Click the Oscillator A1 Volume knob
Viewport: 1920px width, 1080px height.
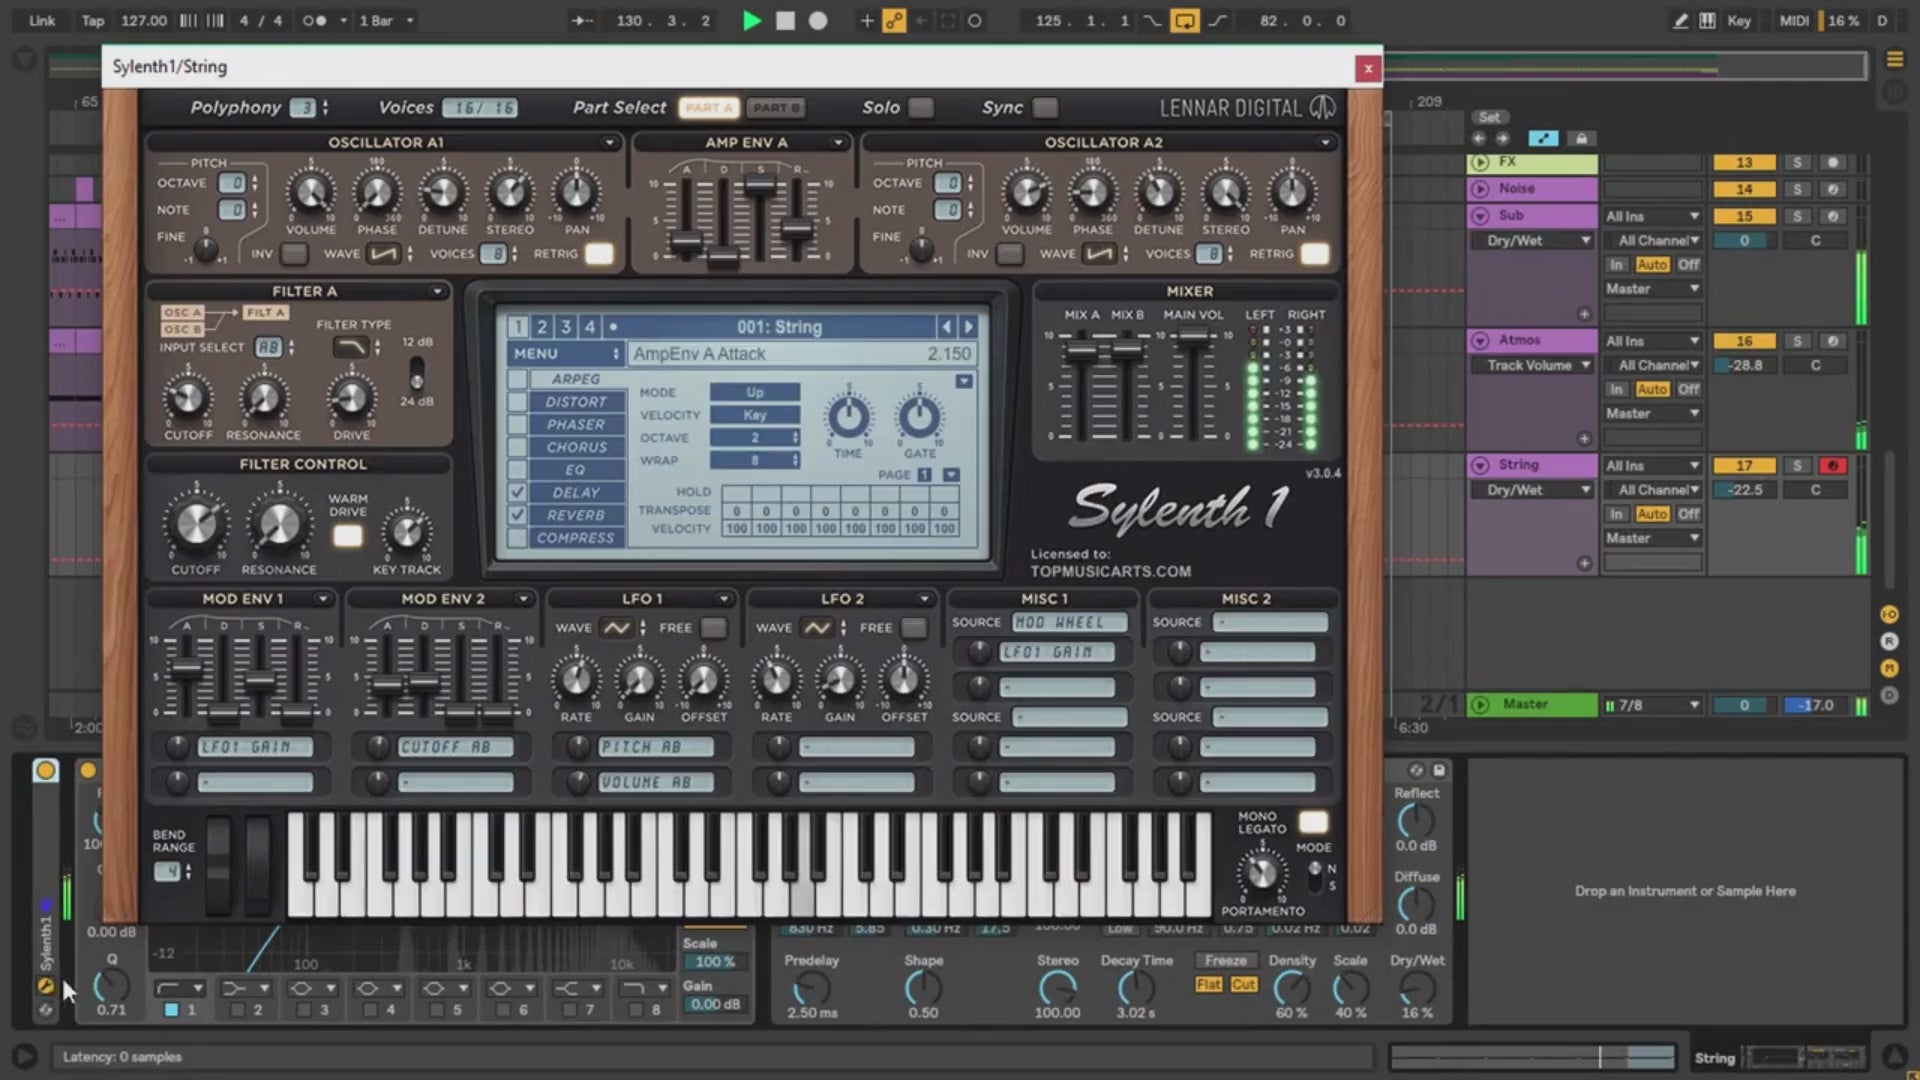tap(311, 193)
